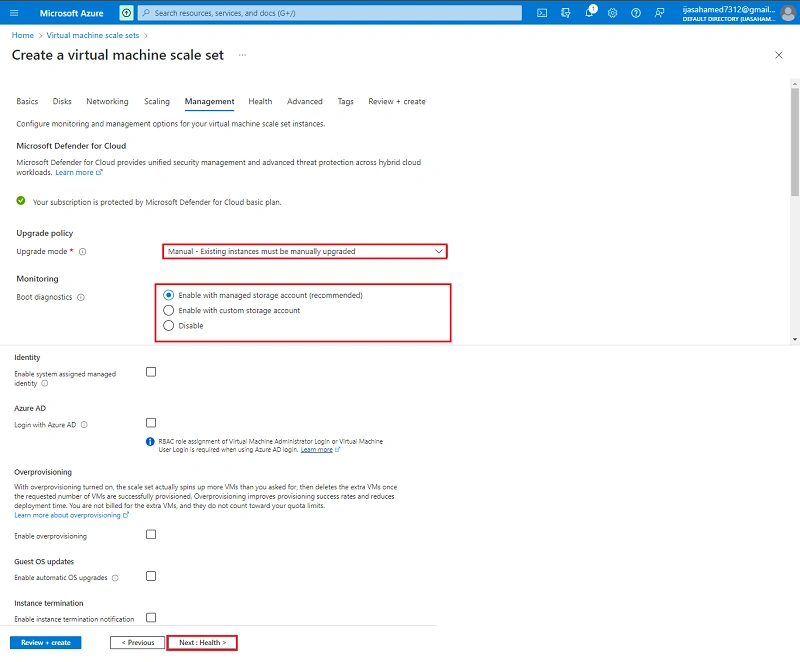Show info for automatic OS upgrades
The image size is (800, 662).
point(115,578)
